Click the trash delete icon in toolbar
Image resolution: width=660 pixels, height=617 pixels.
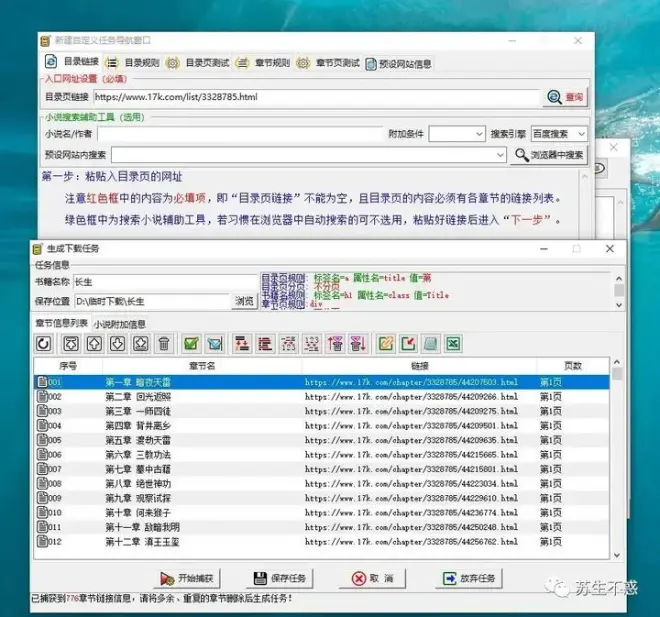point(164,344)
